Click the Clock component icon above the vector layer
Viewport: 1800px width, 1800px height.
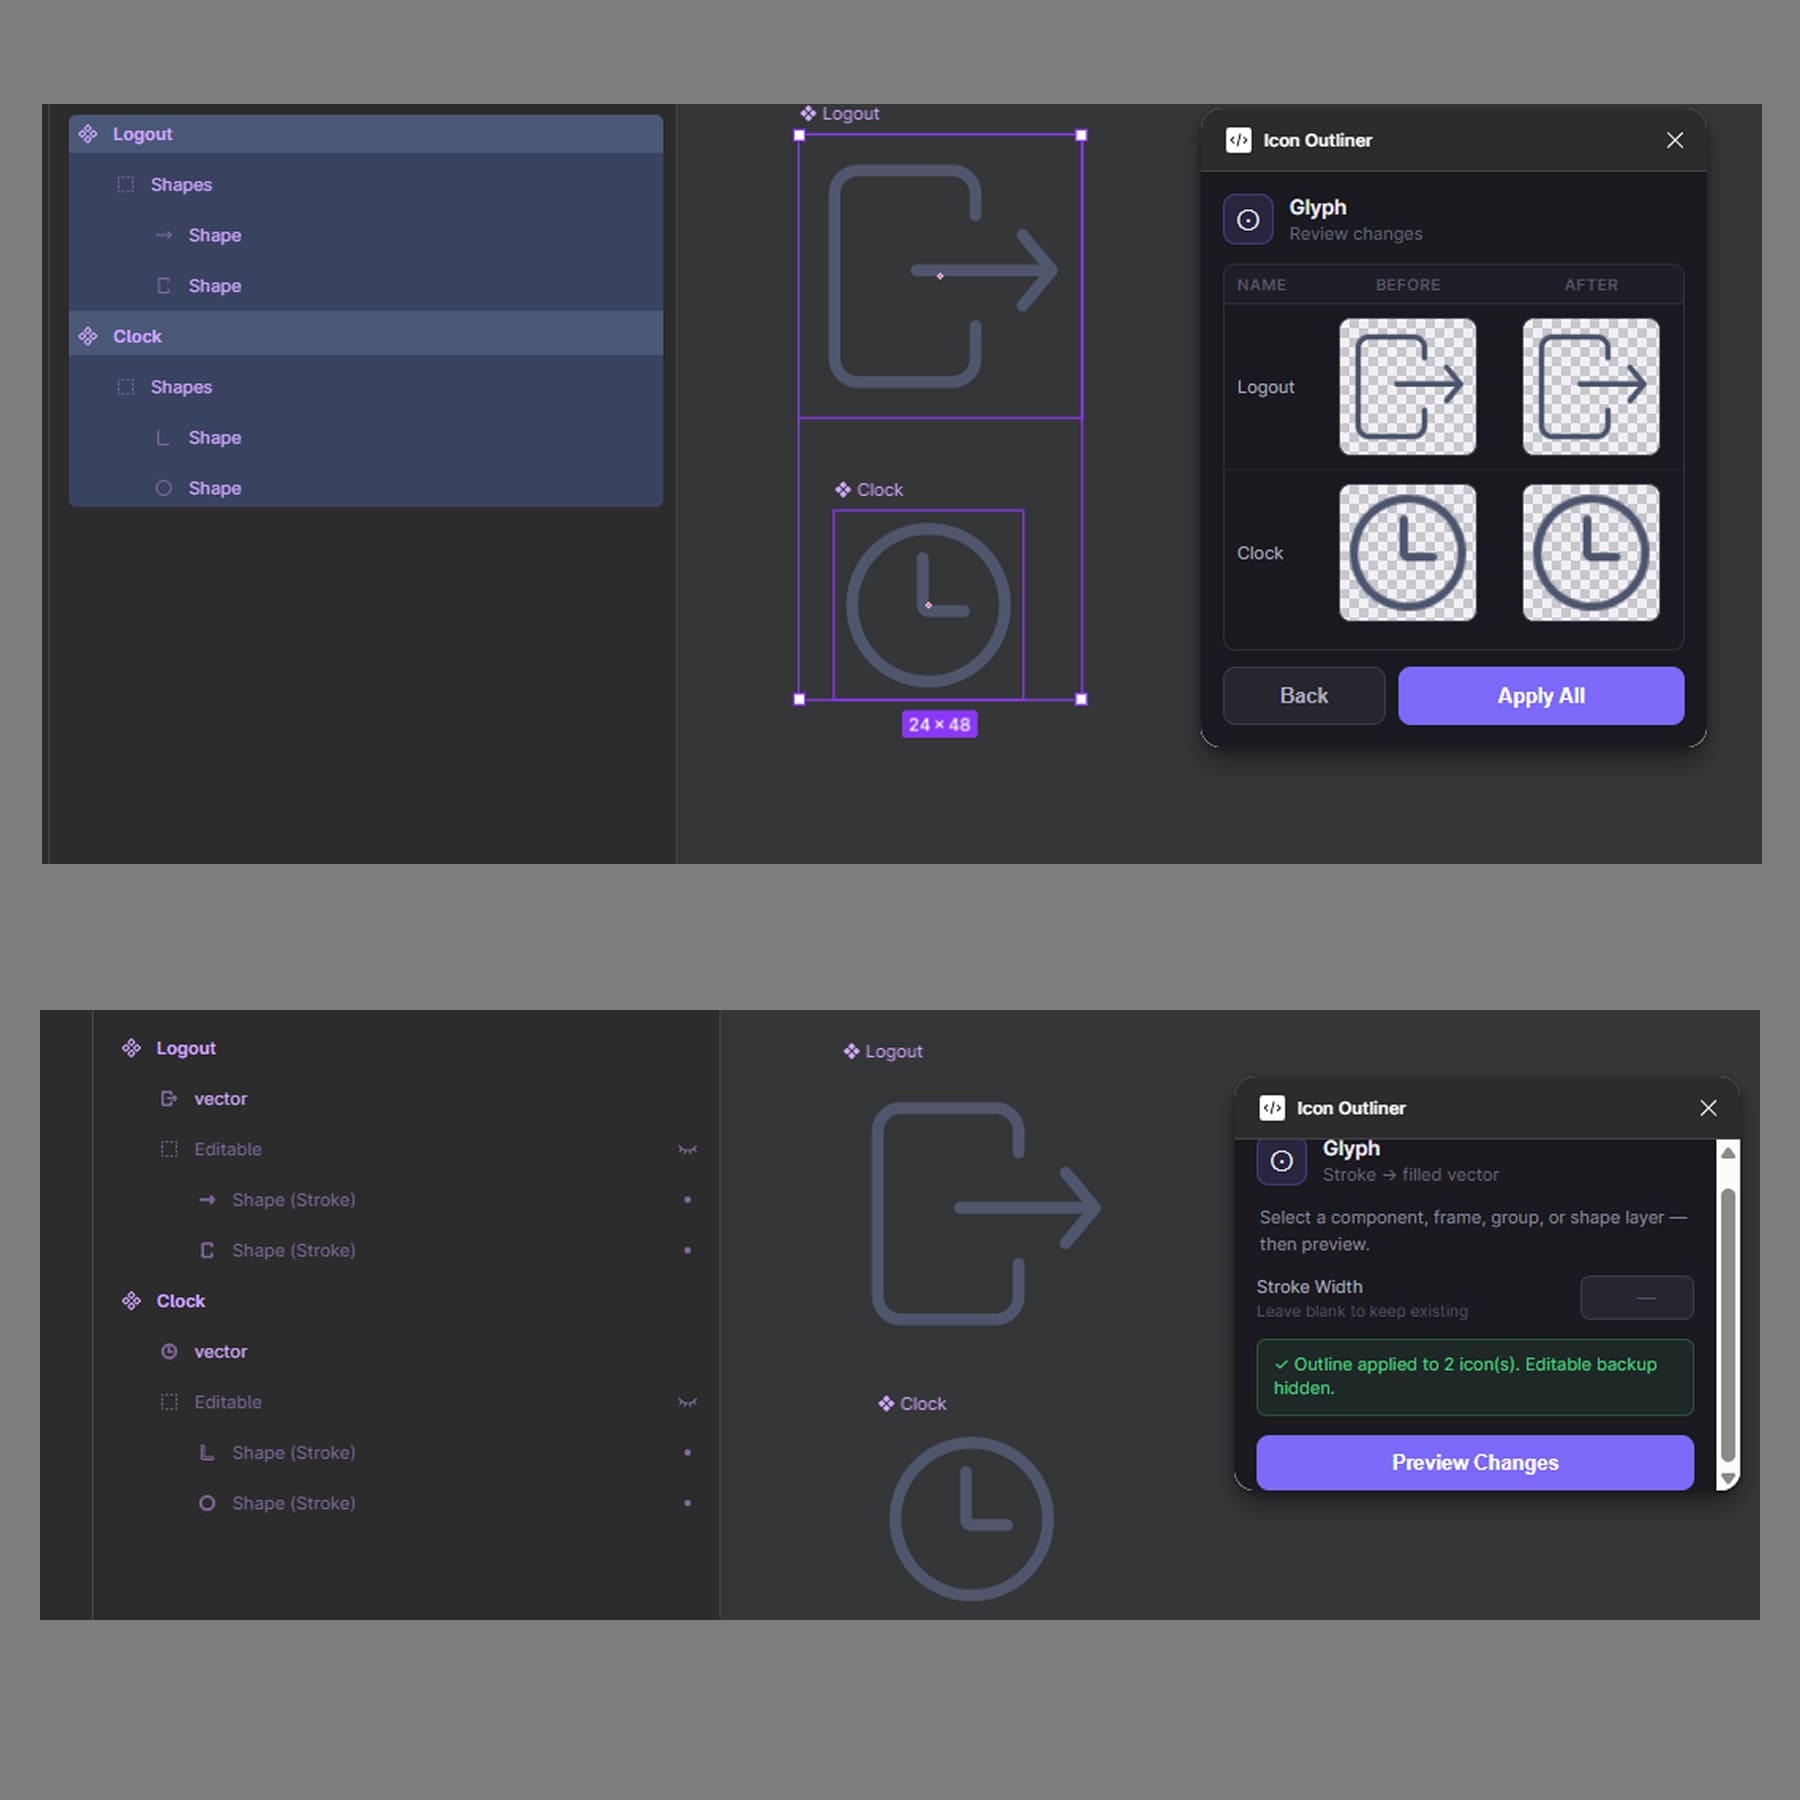(131, 1301)
